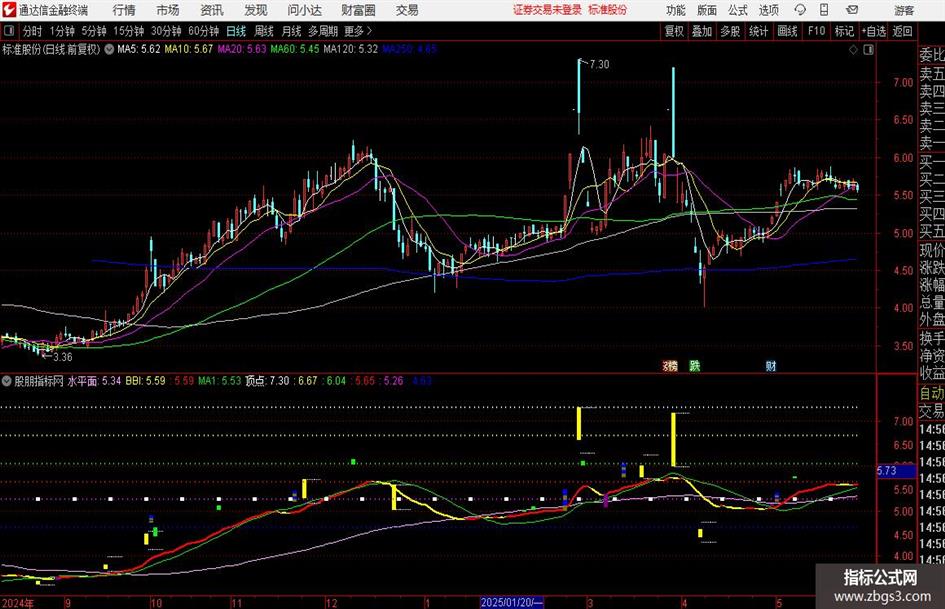The height and width of the screenshot is (609, 945).
Task: Open the mobile phone icon in title bar
Action: pos(826,10)
